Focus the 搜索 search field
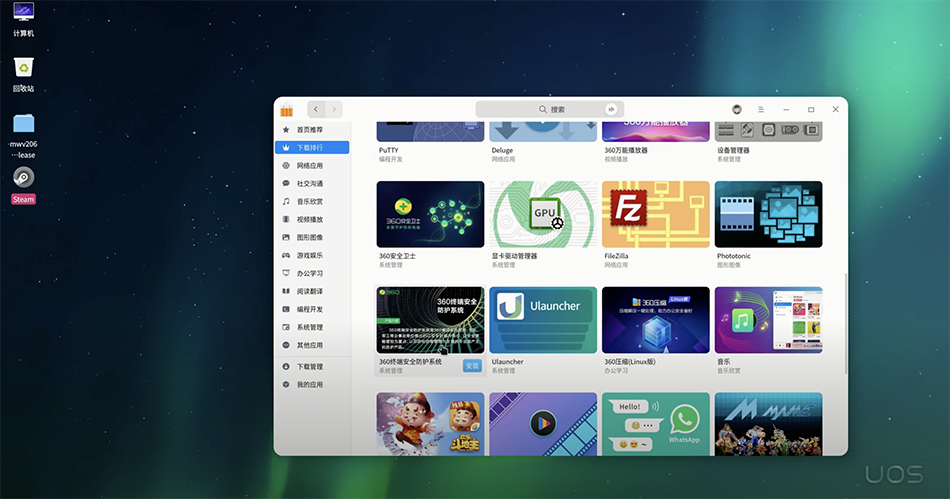Screen dimensions: 950x499 pyautogui.click(x=550, y=110)
